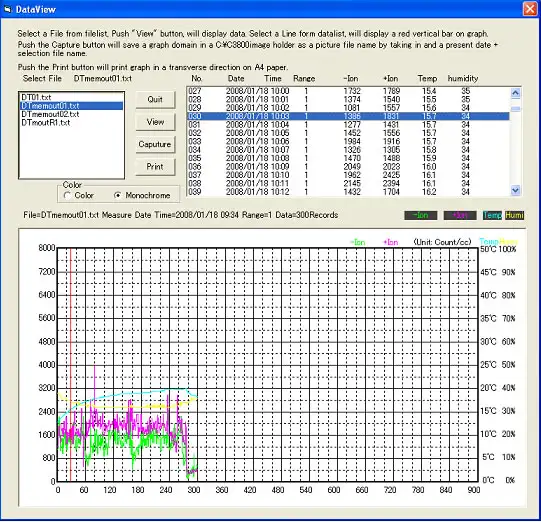Toggle the Humi legend button
This screenshot has height=522, width=541.
[x=514, y=215]
